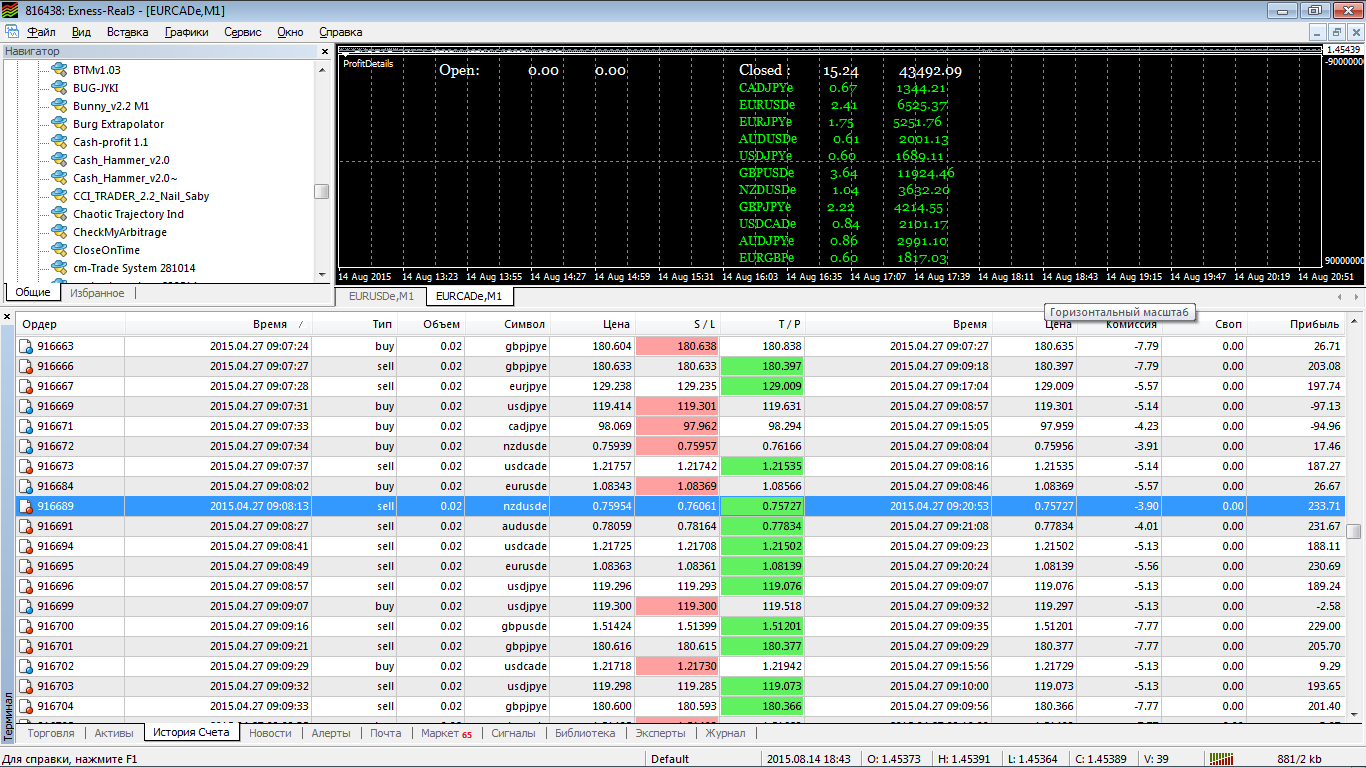
Task: Select Cash-profit 1.1 expert icon
Action: point(59,142)
